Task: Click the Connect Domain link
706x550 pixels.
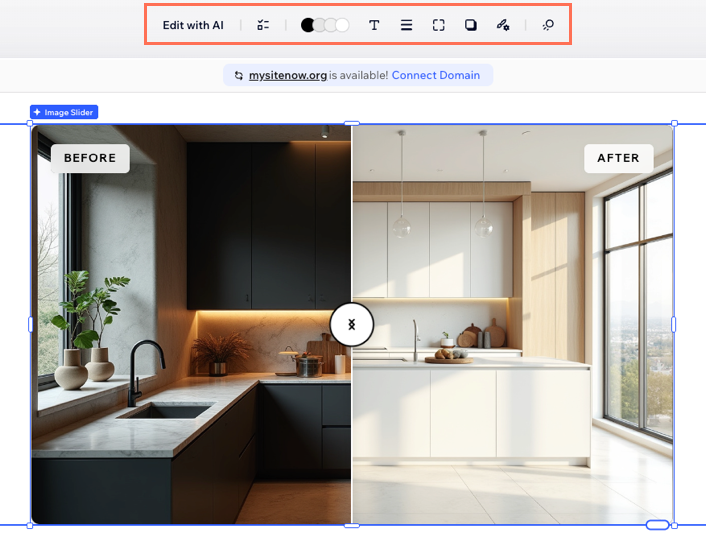Action: tap(435, 75)
